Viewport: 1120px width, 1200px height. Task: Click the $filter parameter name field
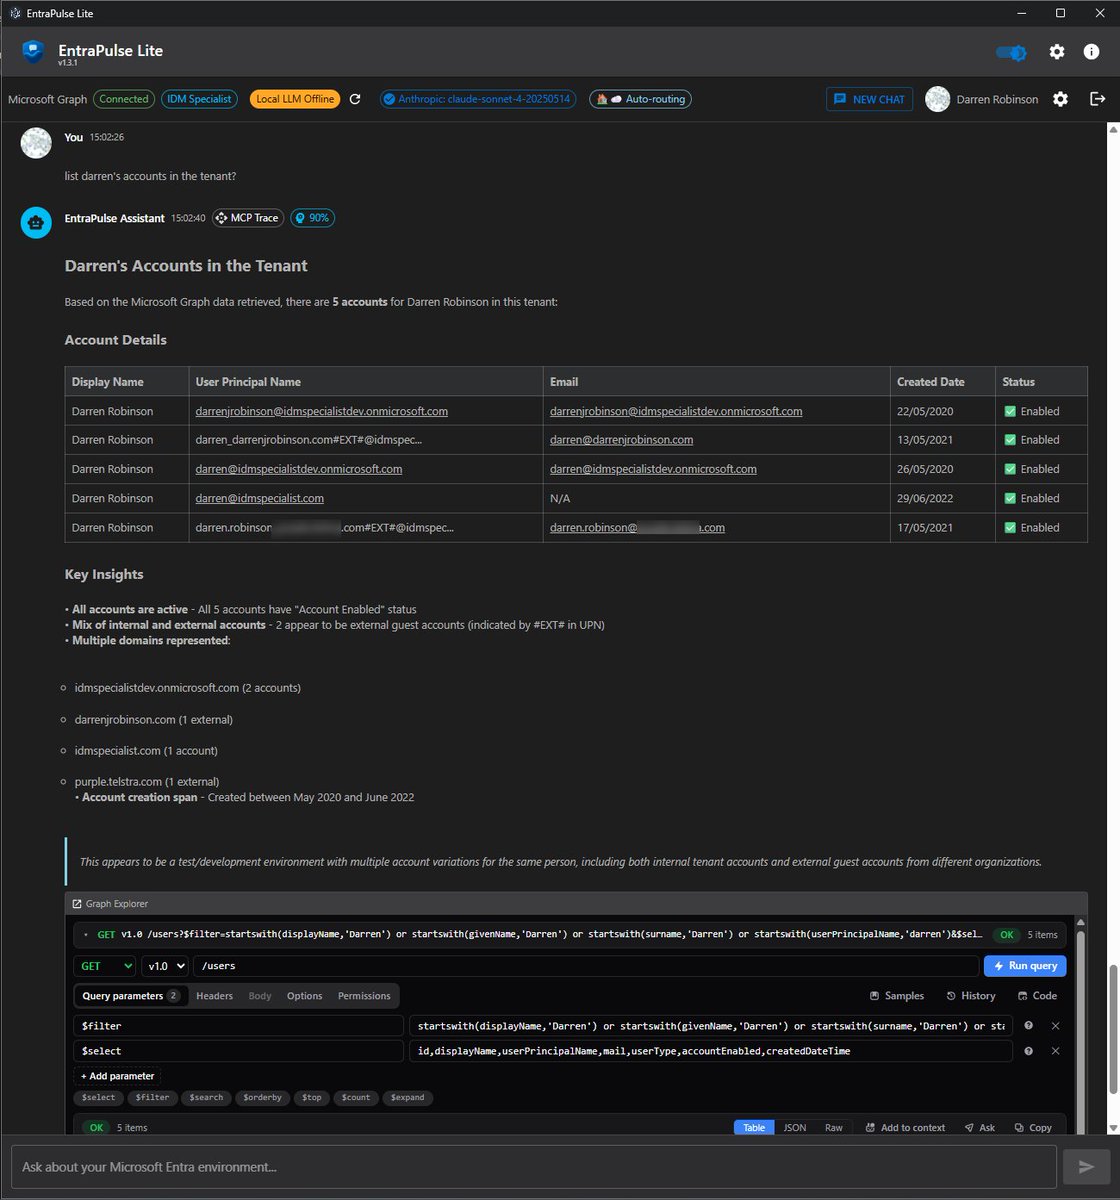(239, 1026)
